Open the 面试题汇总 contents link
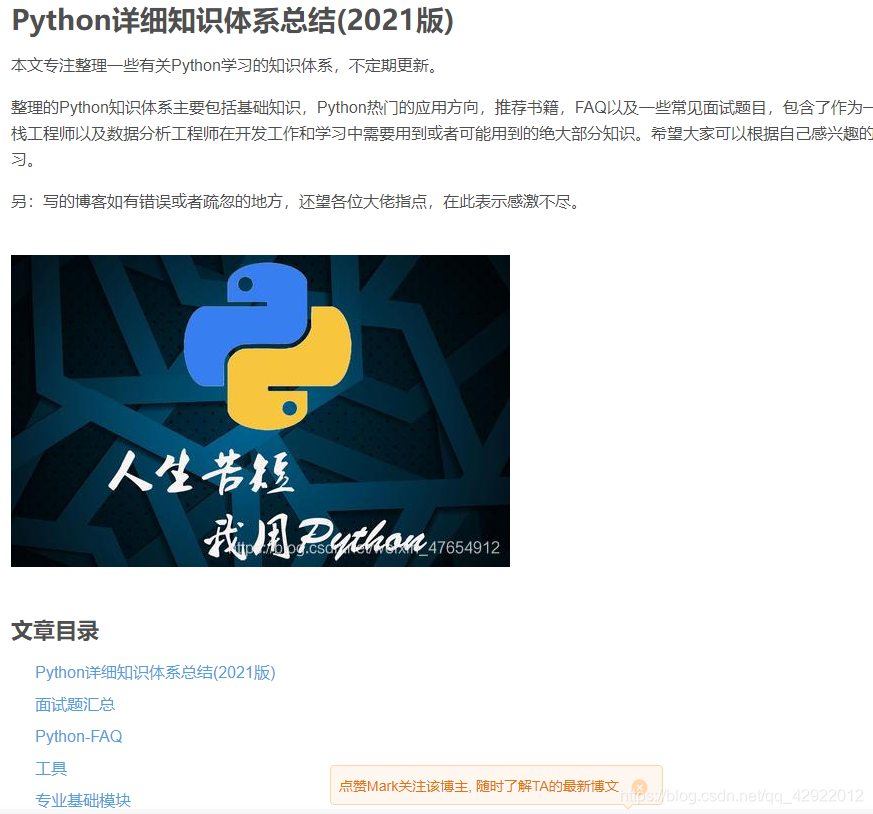This screenshot has width=873, height=814. [x=75, y=705]
